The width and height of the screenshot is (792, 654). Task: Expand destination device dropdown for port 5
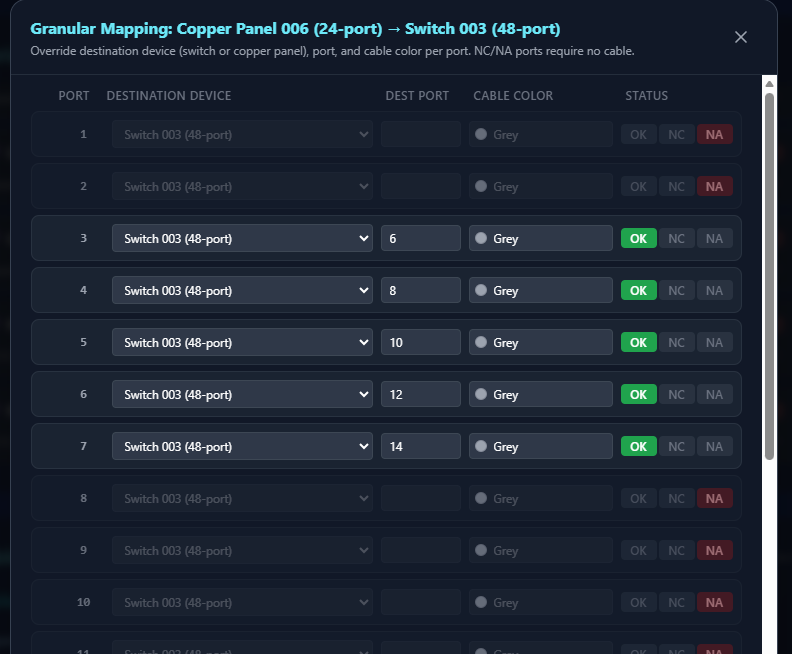click(x=242, y=342)
